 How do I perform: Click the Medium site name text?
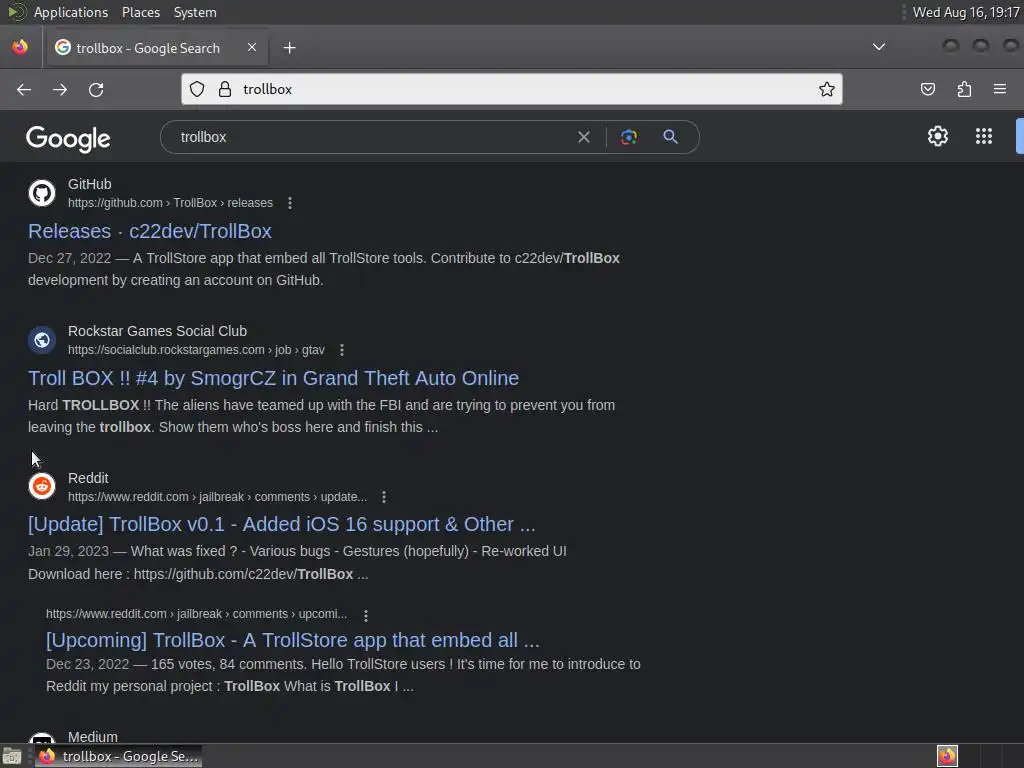tap(93, 737)
